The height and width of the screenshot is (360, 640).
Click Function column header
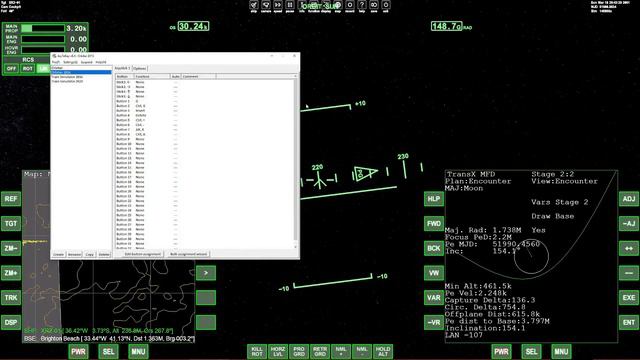coord(152,76)
